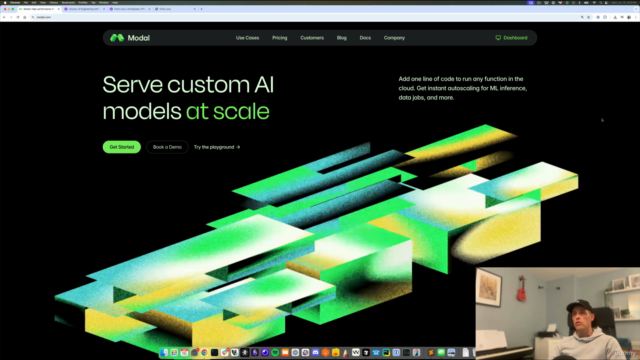This screenshot has height=360, width=640.
Task: Switch to the third browser tab
Action: tap(129, 9)
